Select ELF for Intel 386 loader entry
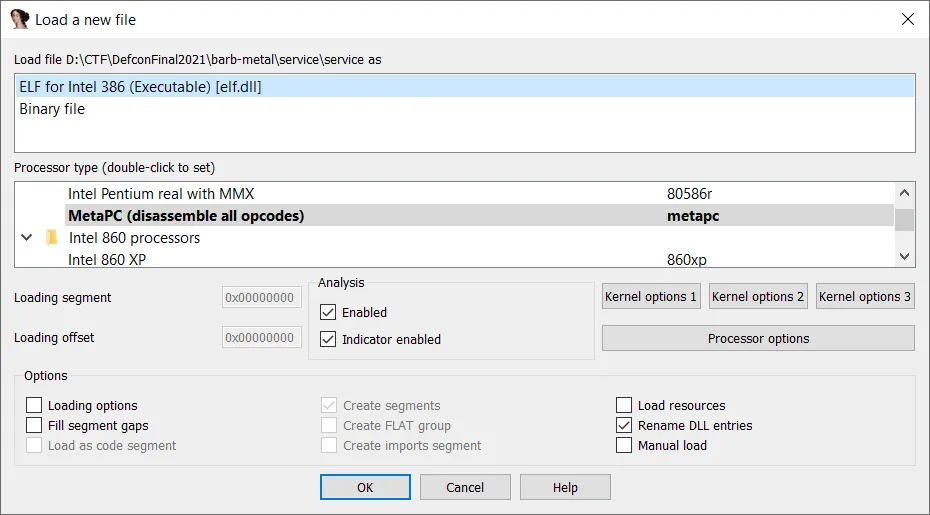 [140, 87]
